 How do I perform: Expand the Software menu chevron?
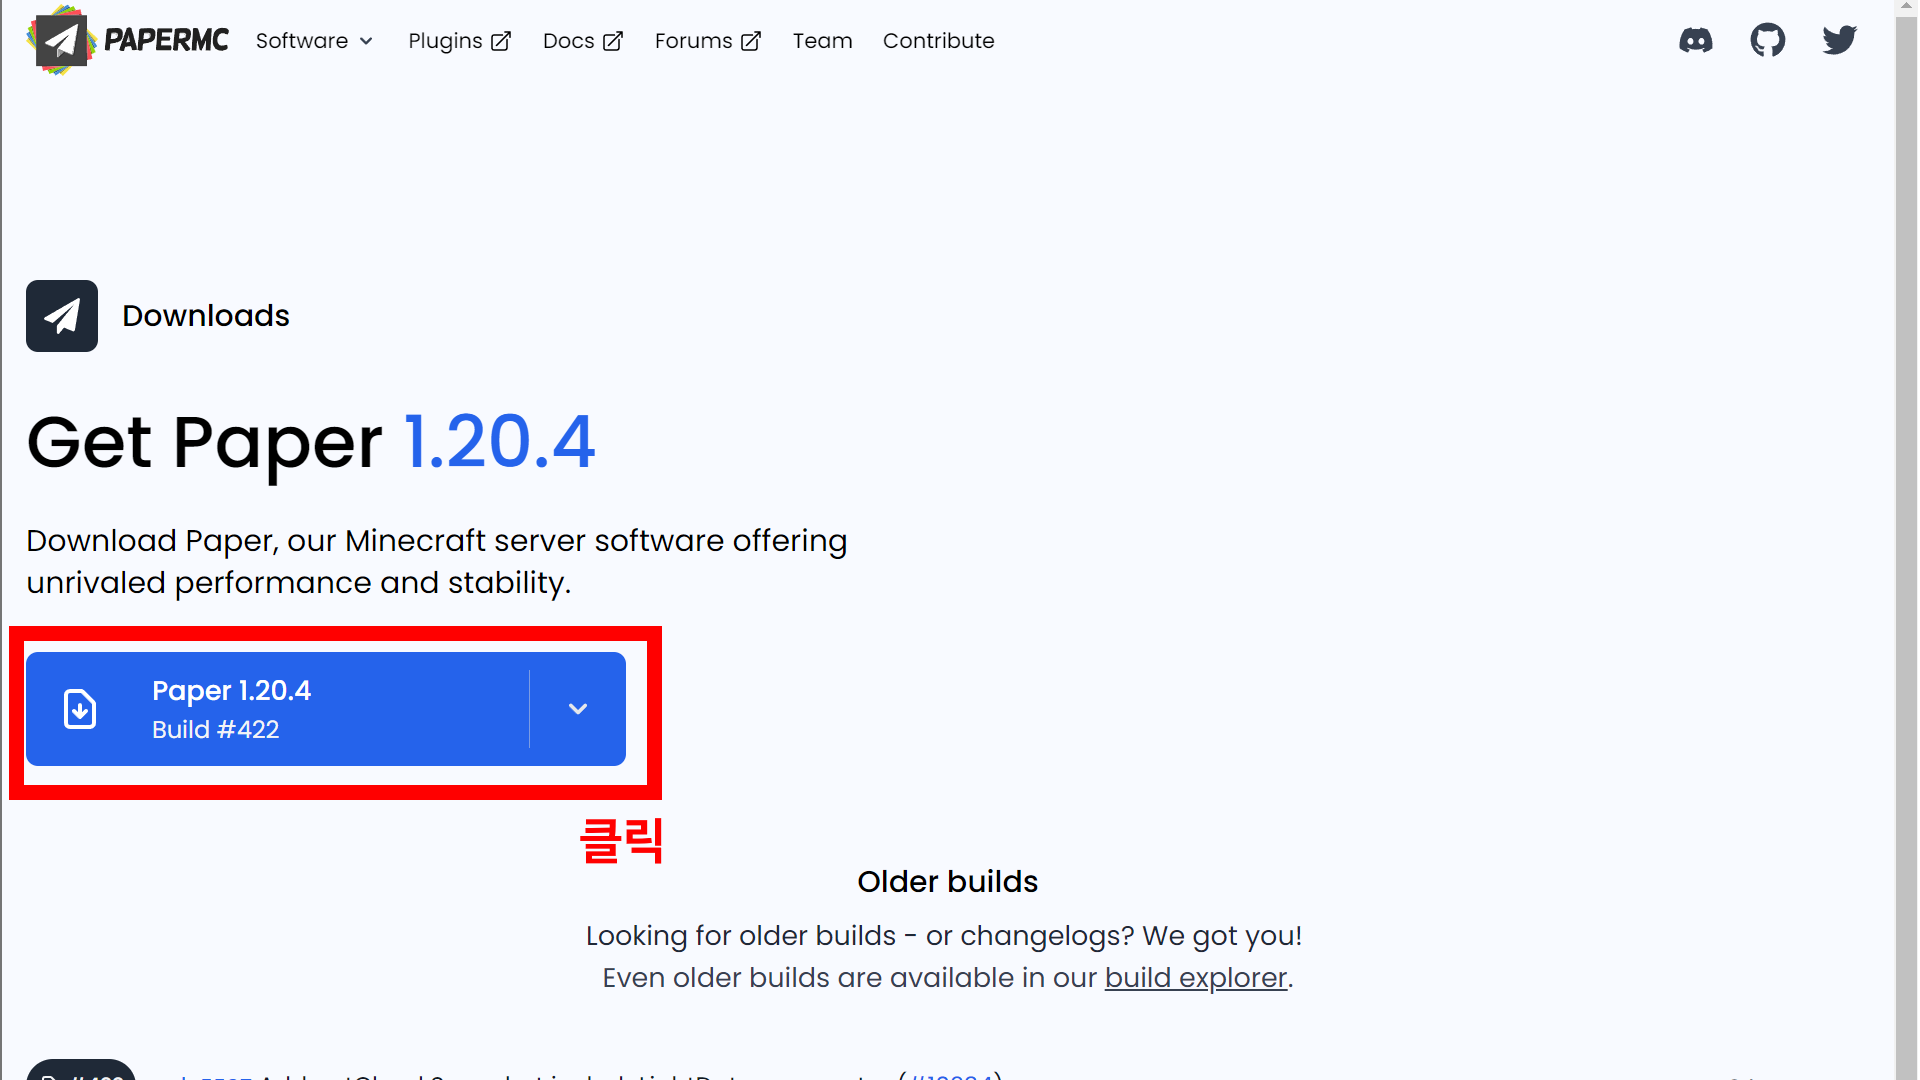tap(366, 42)
